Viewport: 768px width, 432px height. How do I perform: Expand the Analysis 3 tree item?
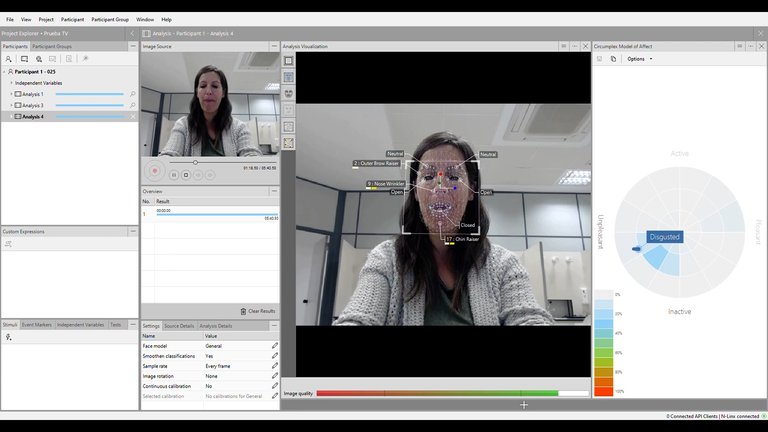11,105
